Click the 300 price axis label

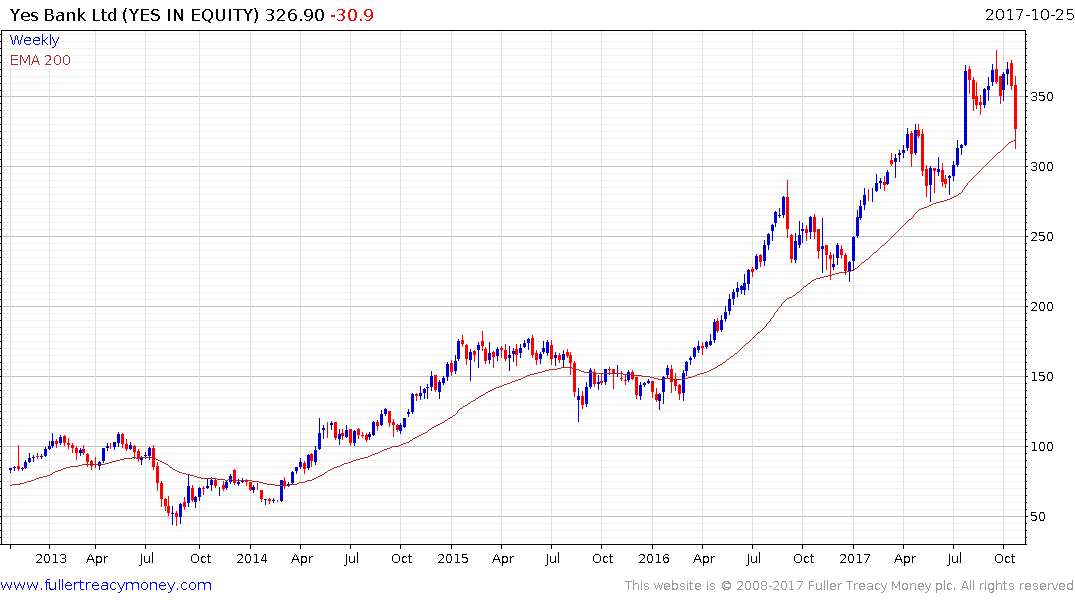point(1042,167)
